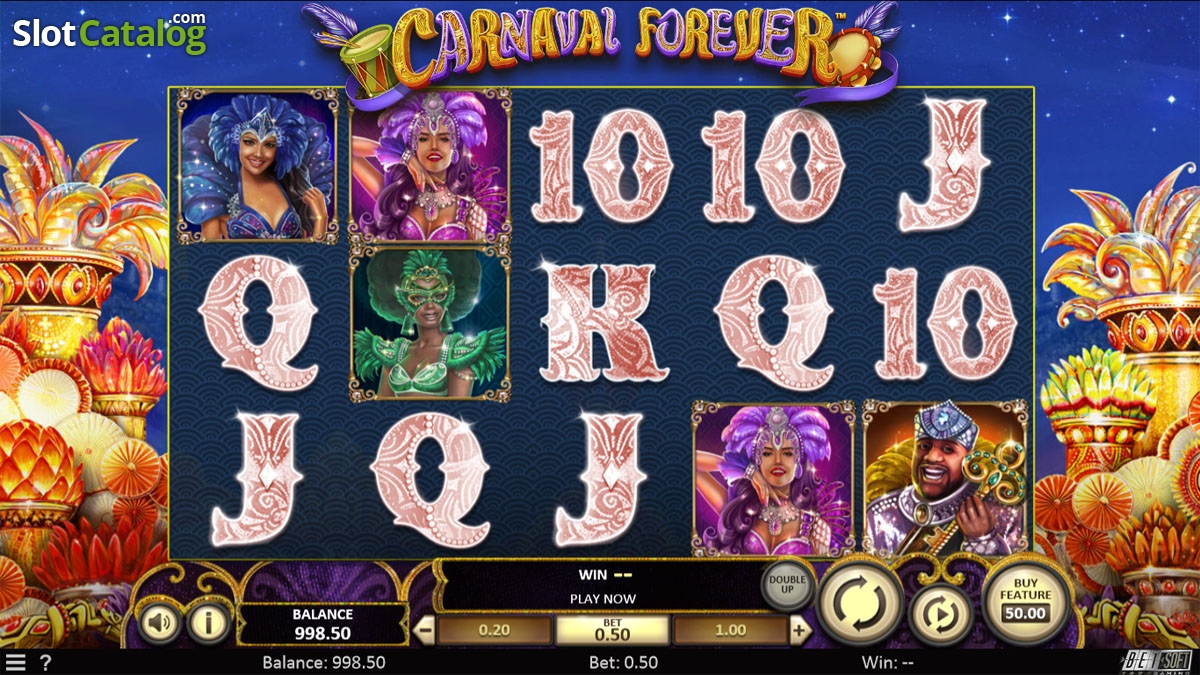Click the green masked dancer symbol
The width and height of the screenshot is (1200, 675).
[x=430, y=324]
